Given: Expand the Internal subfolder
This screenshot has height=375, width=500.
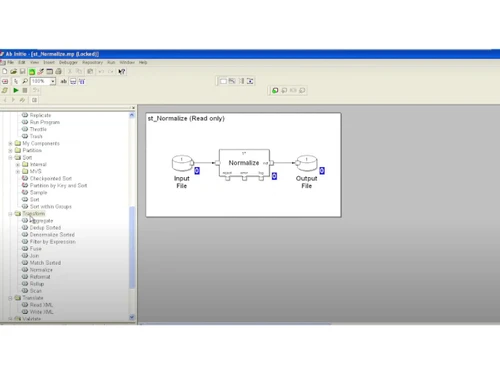Looking at the screenshot, I should 18,164.
